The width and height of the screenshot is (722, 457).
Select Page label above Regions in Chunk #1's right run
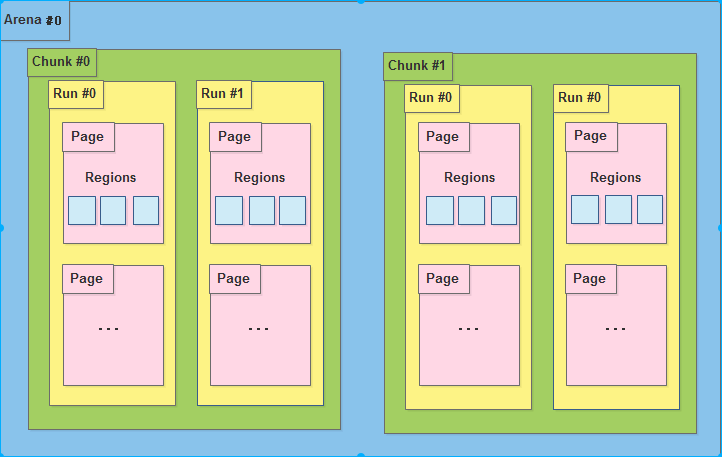pyautogui.click(x=591, y=137)
